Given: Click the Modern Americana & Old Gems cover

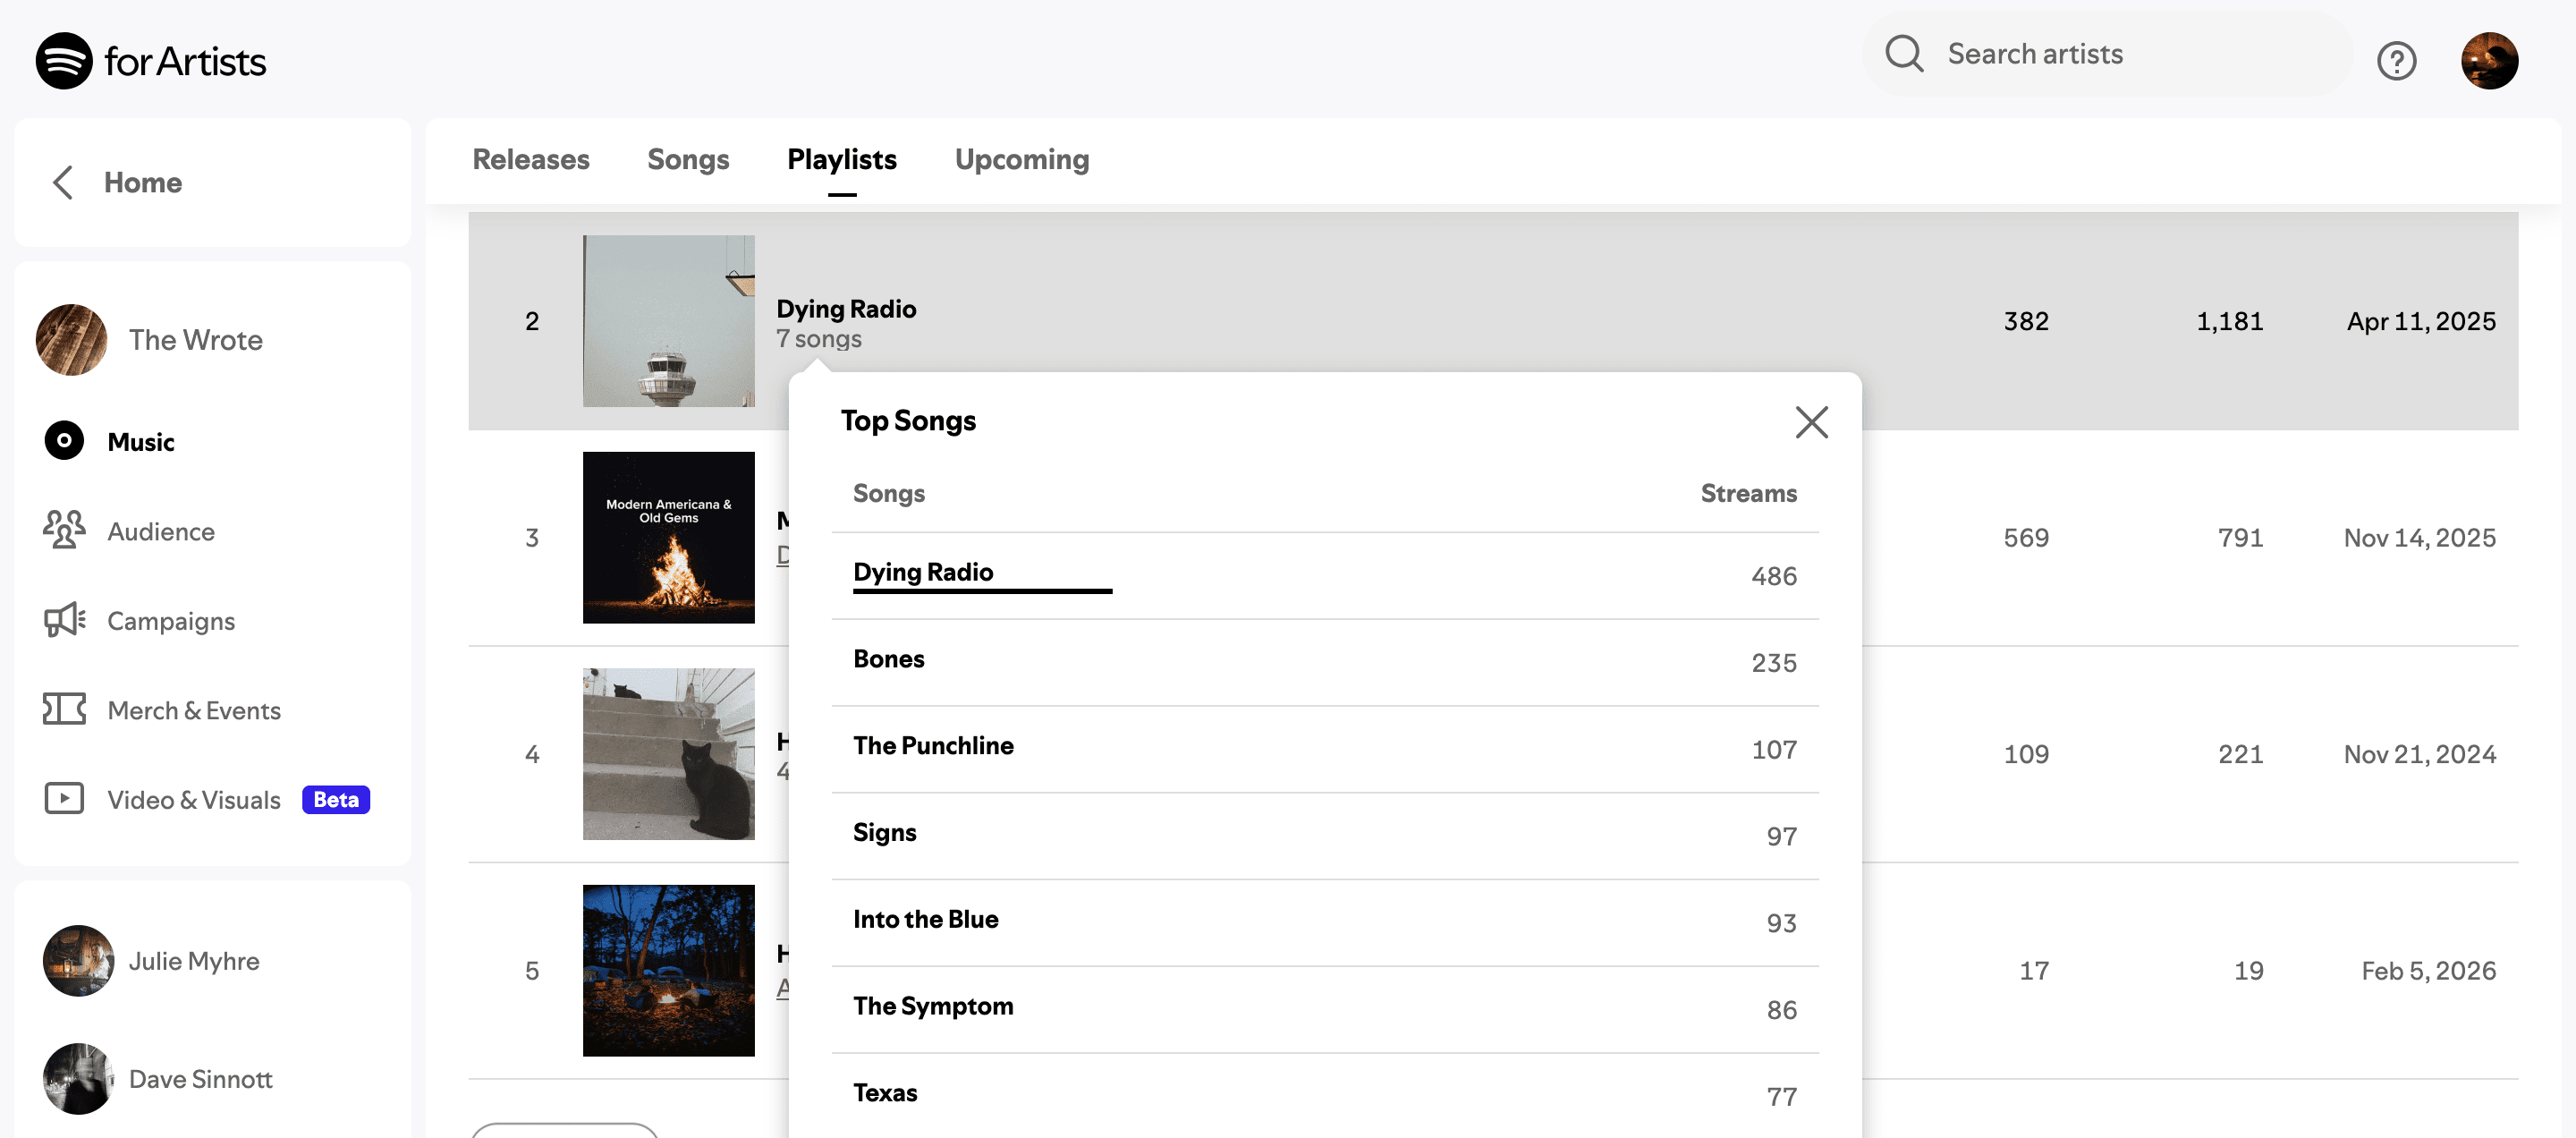Looking at the screenshot, I should [x=668, y=538].
